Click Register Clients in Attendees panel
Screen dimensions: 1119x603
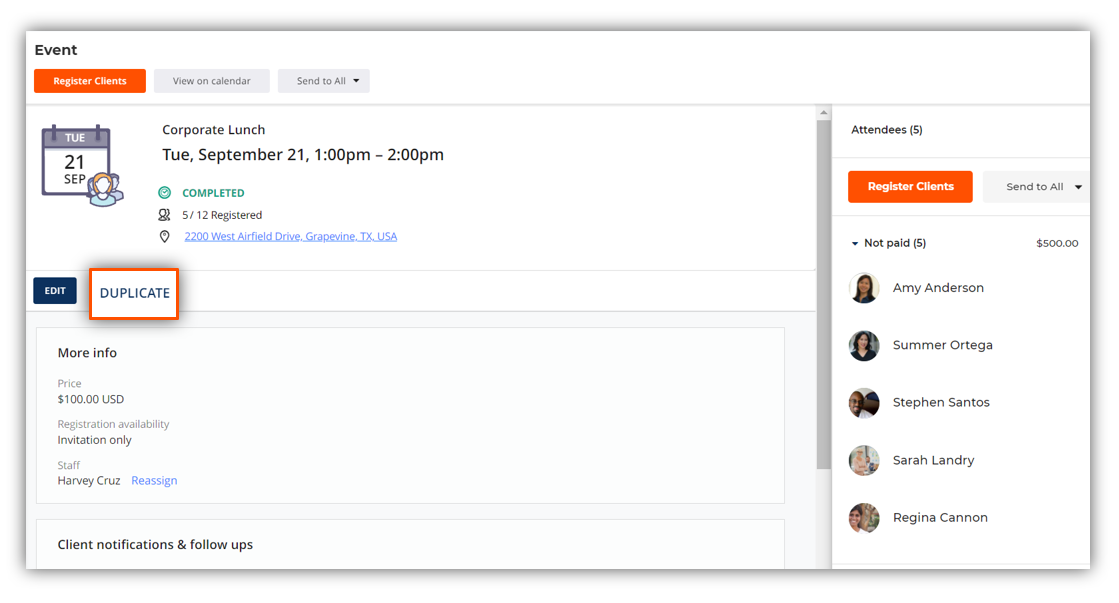[910, 186]
